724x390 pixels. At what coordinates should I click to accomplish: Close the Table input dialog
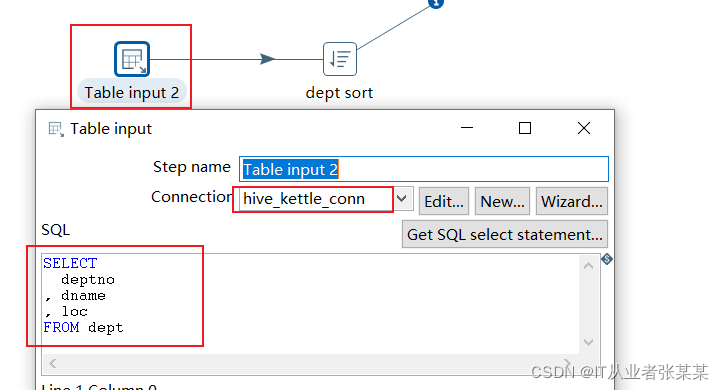coord(584,128)
